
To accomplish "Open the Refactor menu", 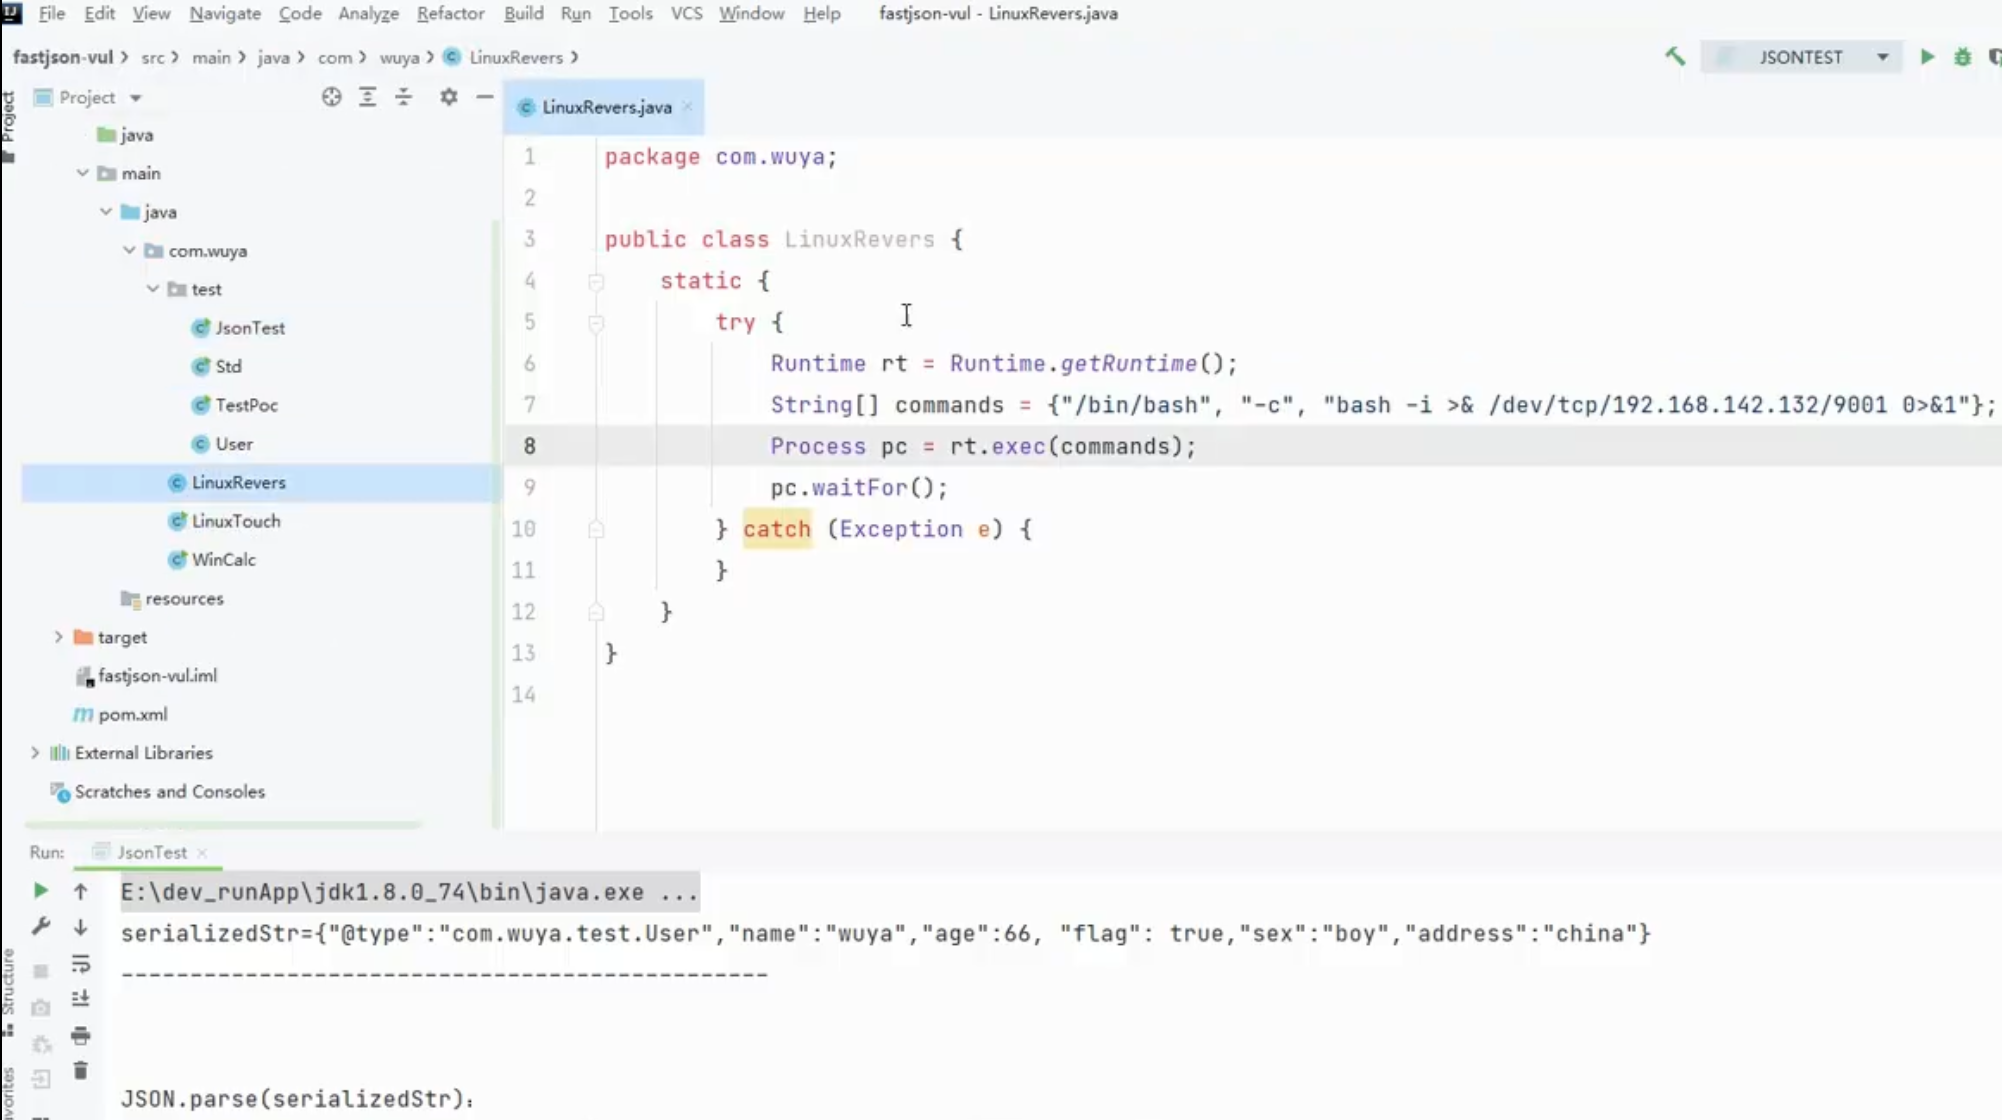I will [450, 13].
